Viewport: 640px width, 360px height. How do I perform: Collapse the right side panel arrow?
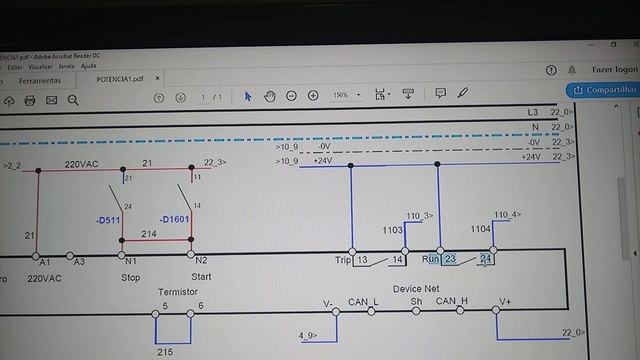pos(635,253)
